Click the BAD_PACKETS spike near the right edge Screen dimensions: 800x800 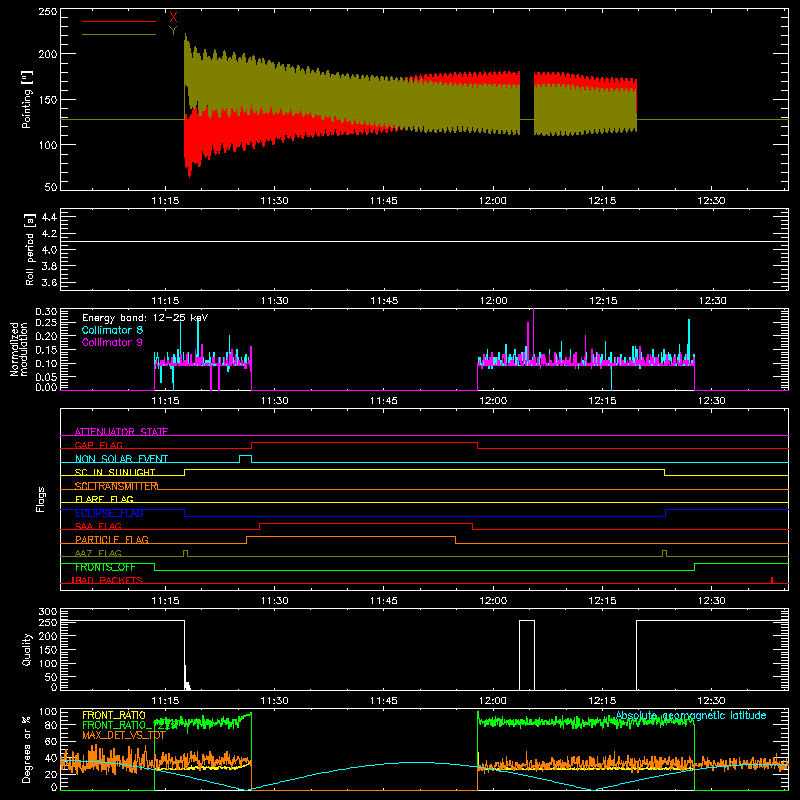[772, 580]
